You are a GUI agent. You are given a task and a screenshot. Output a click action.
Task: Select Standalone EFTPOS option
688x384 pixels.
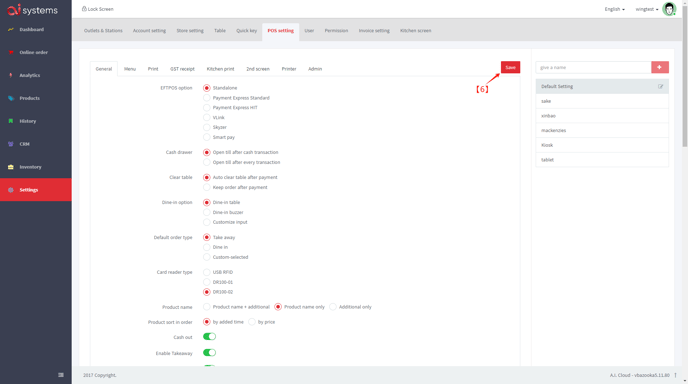207,88
